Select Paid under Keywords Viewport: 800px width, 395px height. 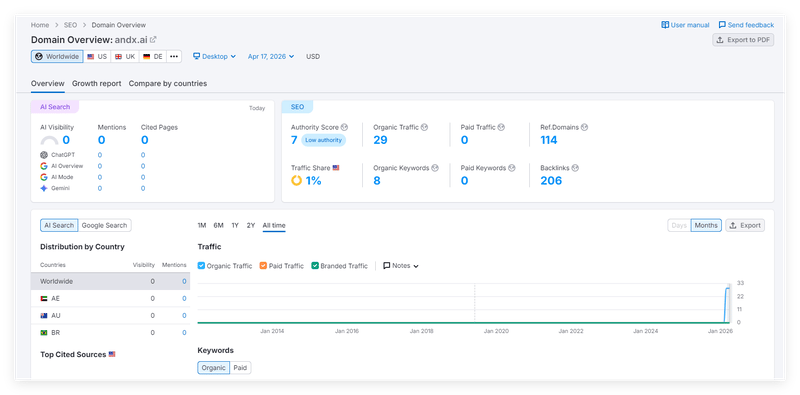[x=240, y=368]
